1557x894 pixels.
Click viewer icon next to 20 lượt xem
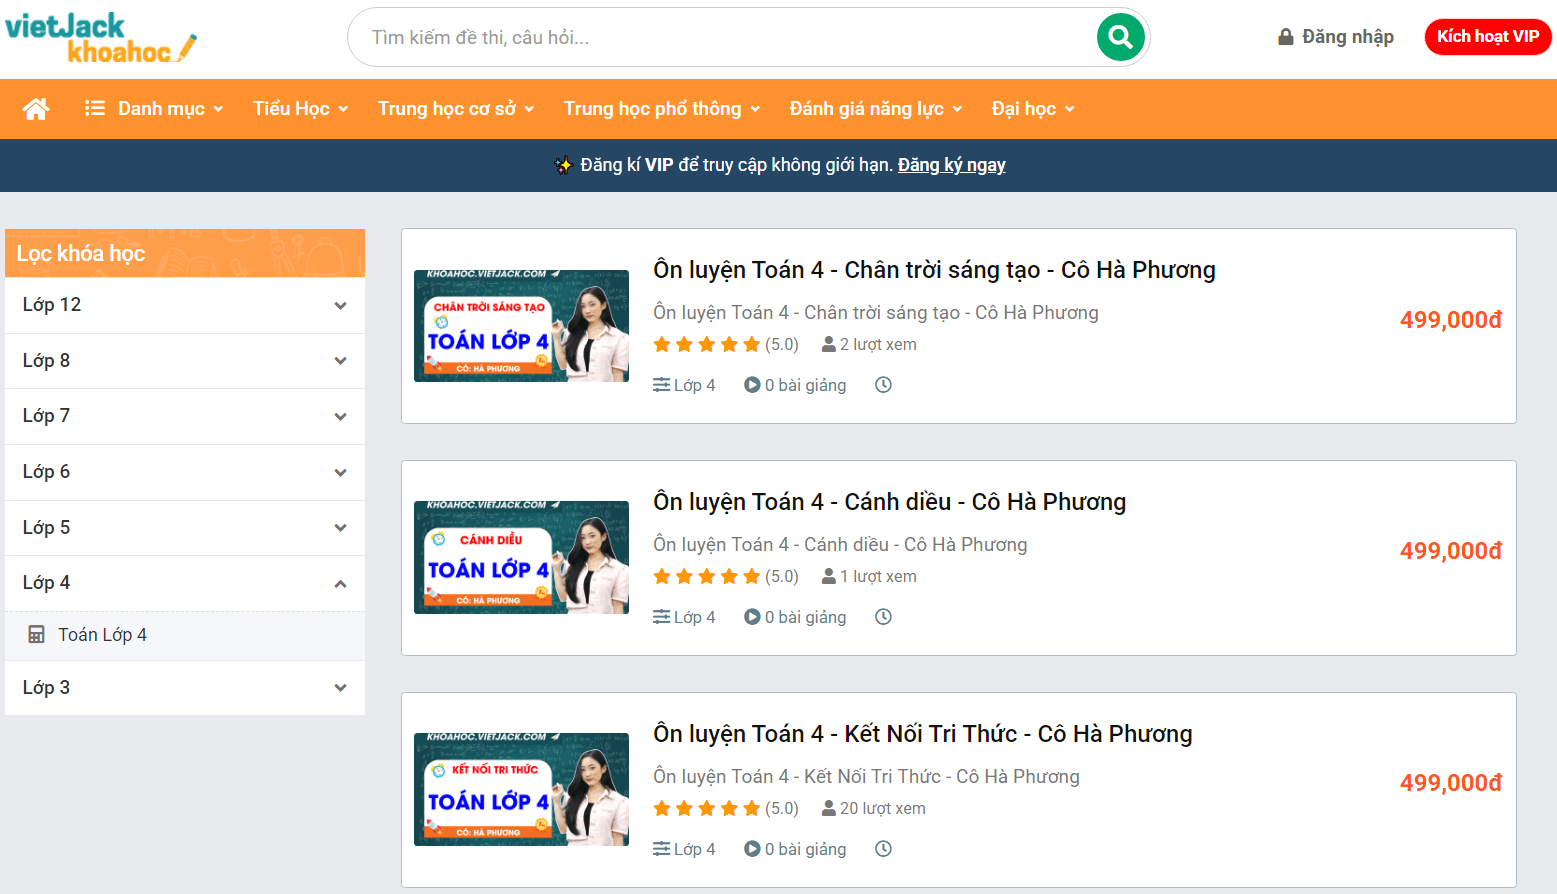[x=829, y=808]
